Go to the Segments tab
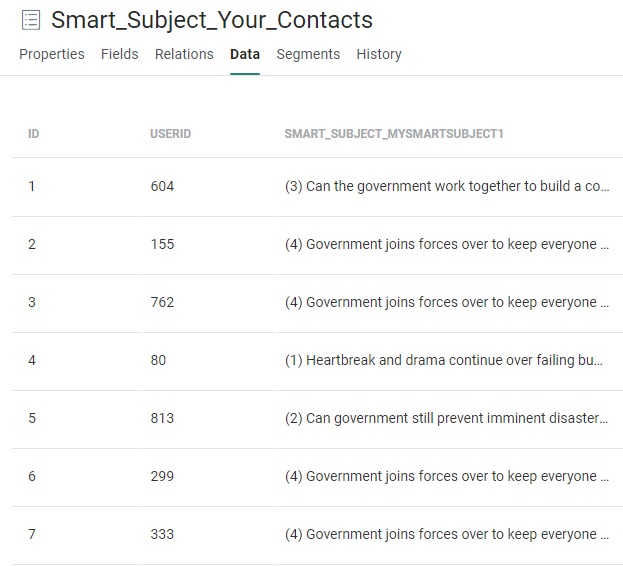 [x=308, y=54]
